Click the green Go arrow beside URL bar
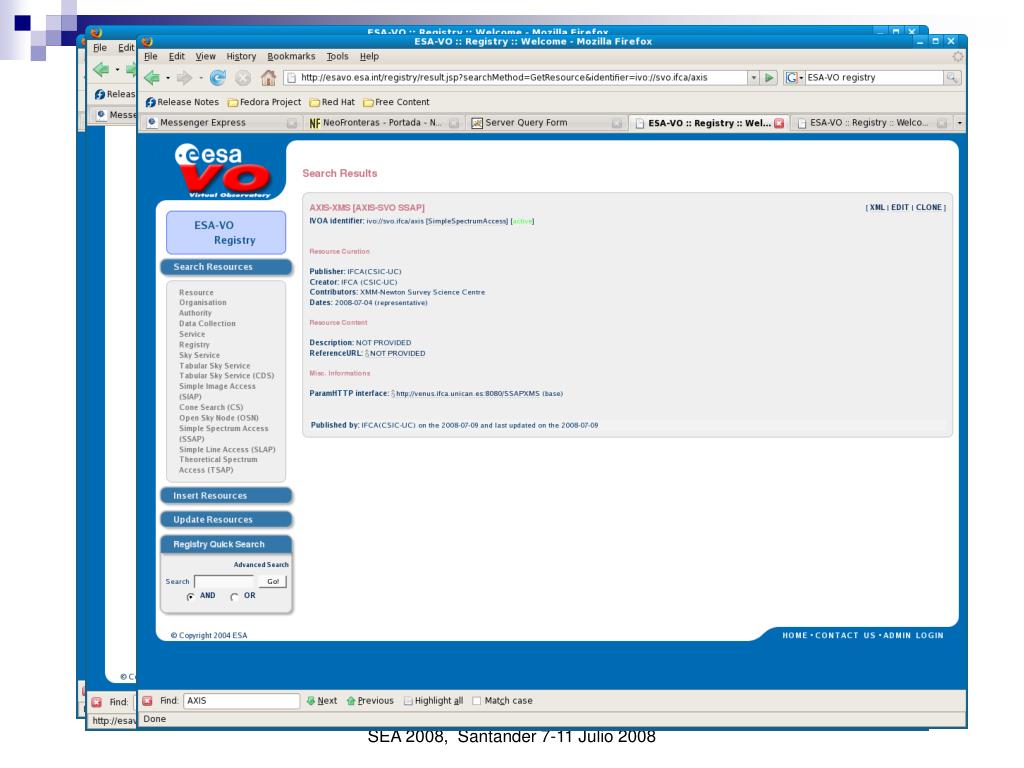 [x=769, y=78]
